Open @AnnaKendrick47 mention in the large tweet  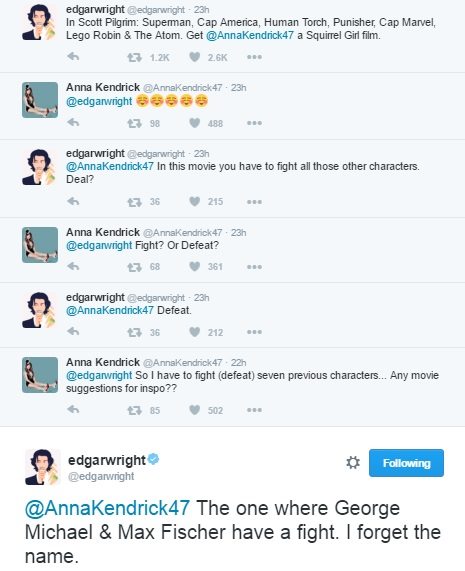pyautogui.click(x=107, y=508)
